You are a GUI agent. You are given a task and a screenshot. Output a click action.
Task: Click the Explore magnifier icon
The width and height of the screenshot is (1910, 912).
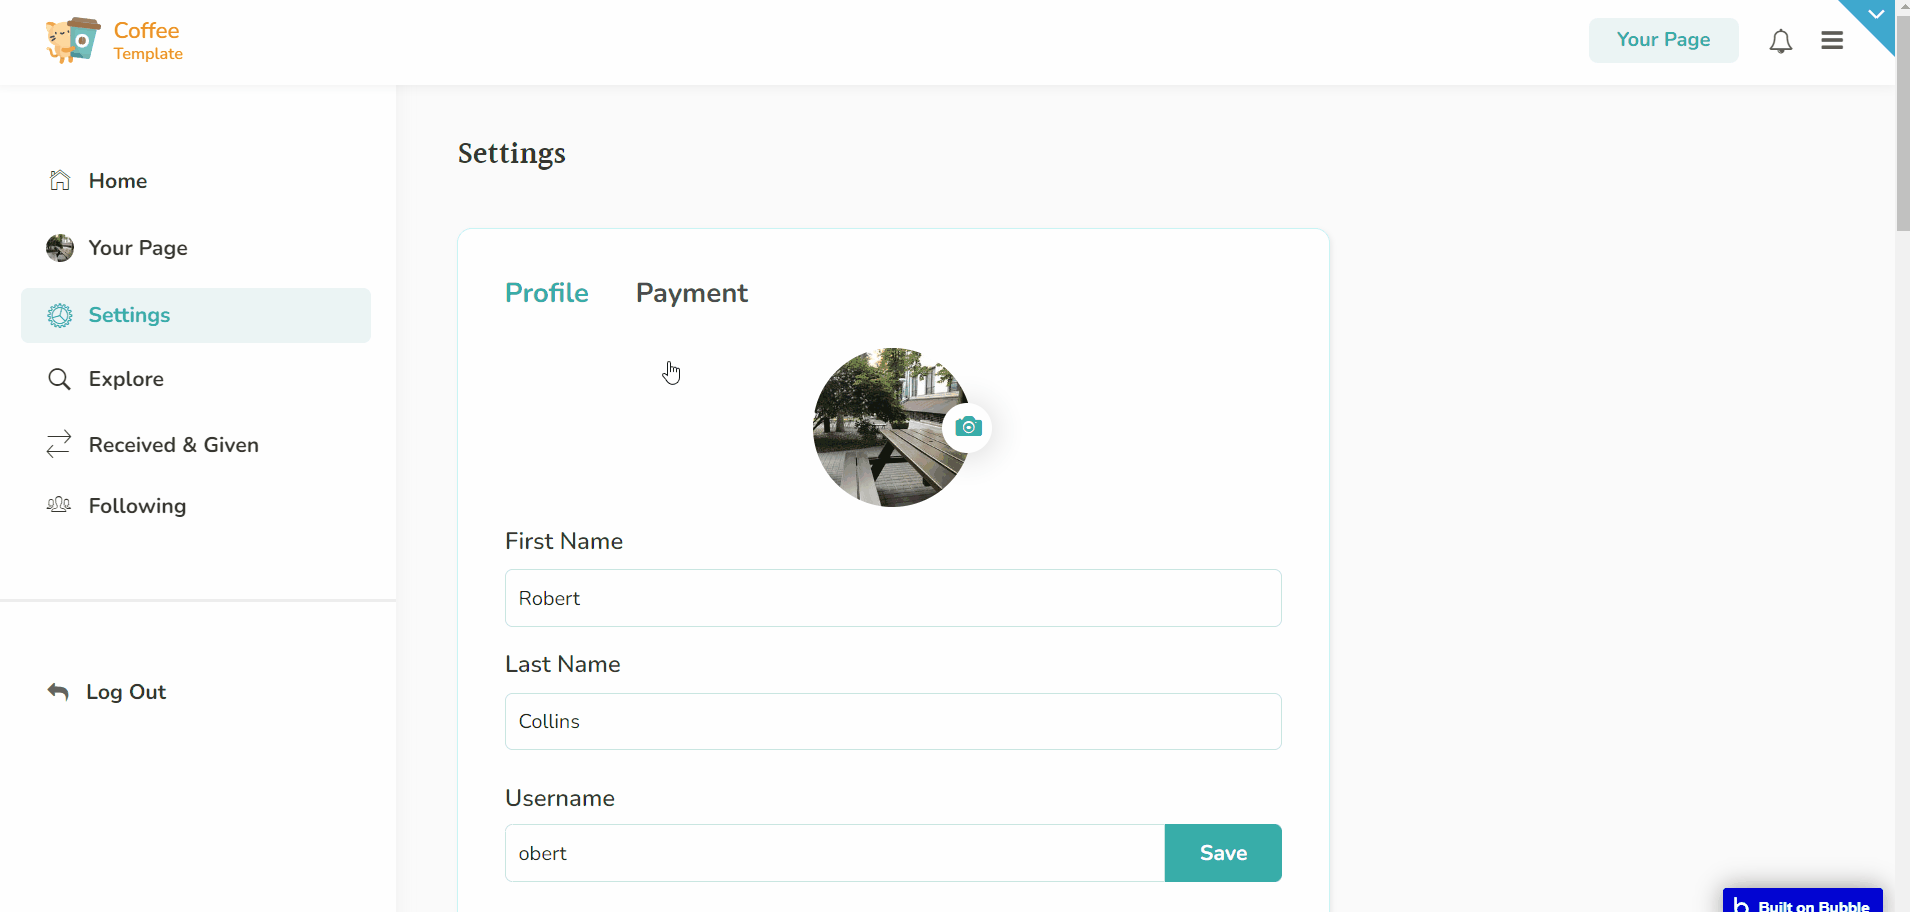pyautogui.click(x=60, y=379)
